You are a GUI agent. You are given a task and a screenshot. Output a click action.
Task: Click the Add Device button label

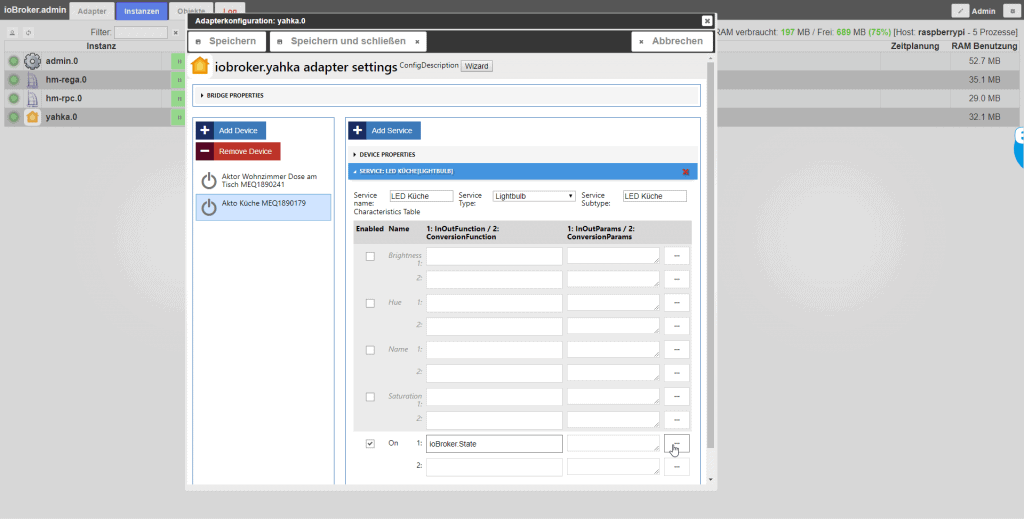(238, 131)
